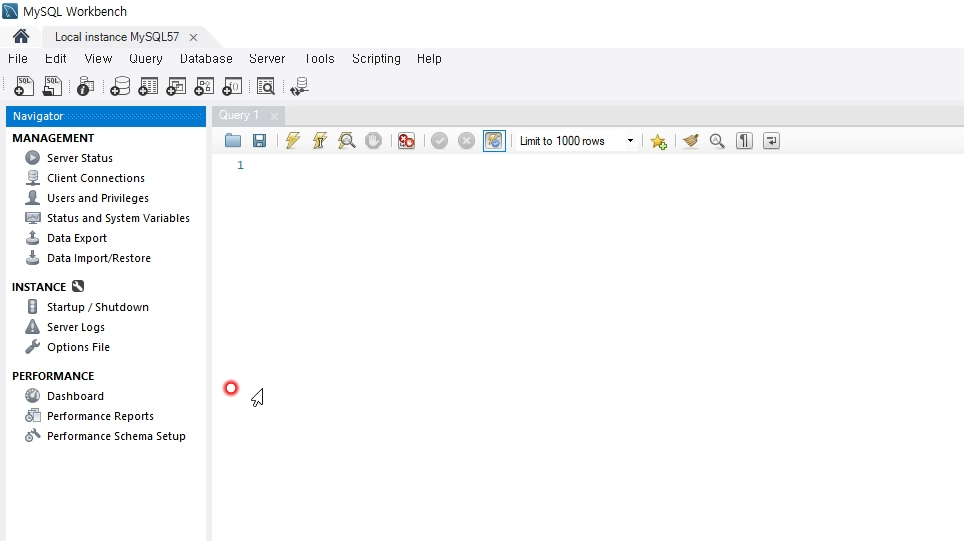964x541 pixels.
Task: Open Options File
Action: tap(78, 347)
